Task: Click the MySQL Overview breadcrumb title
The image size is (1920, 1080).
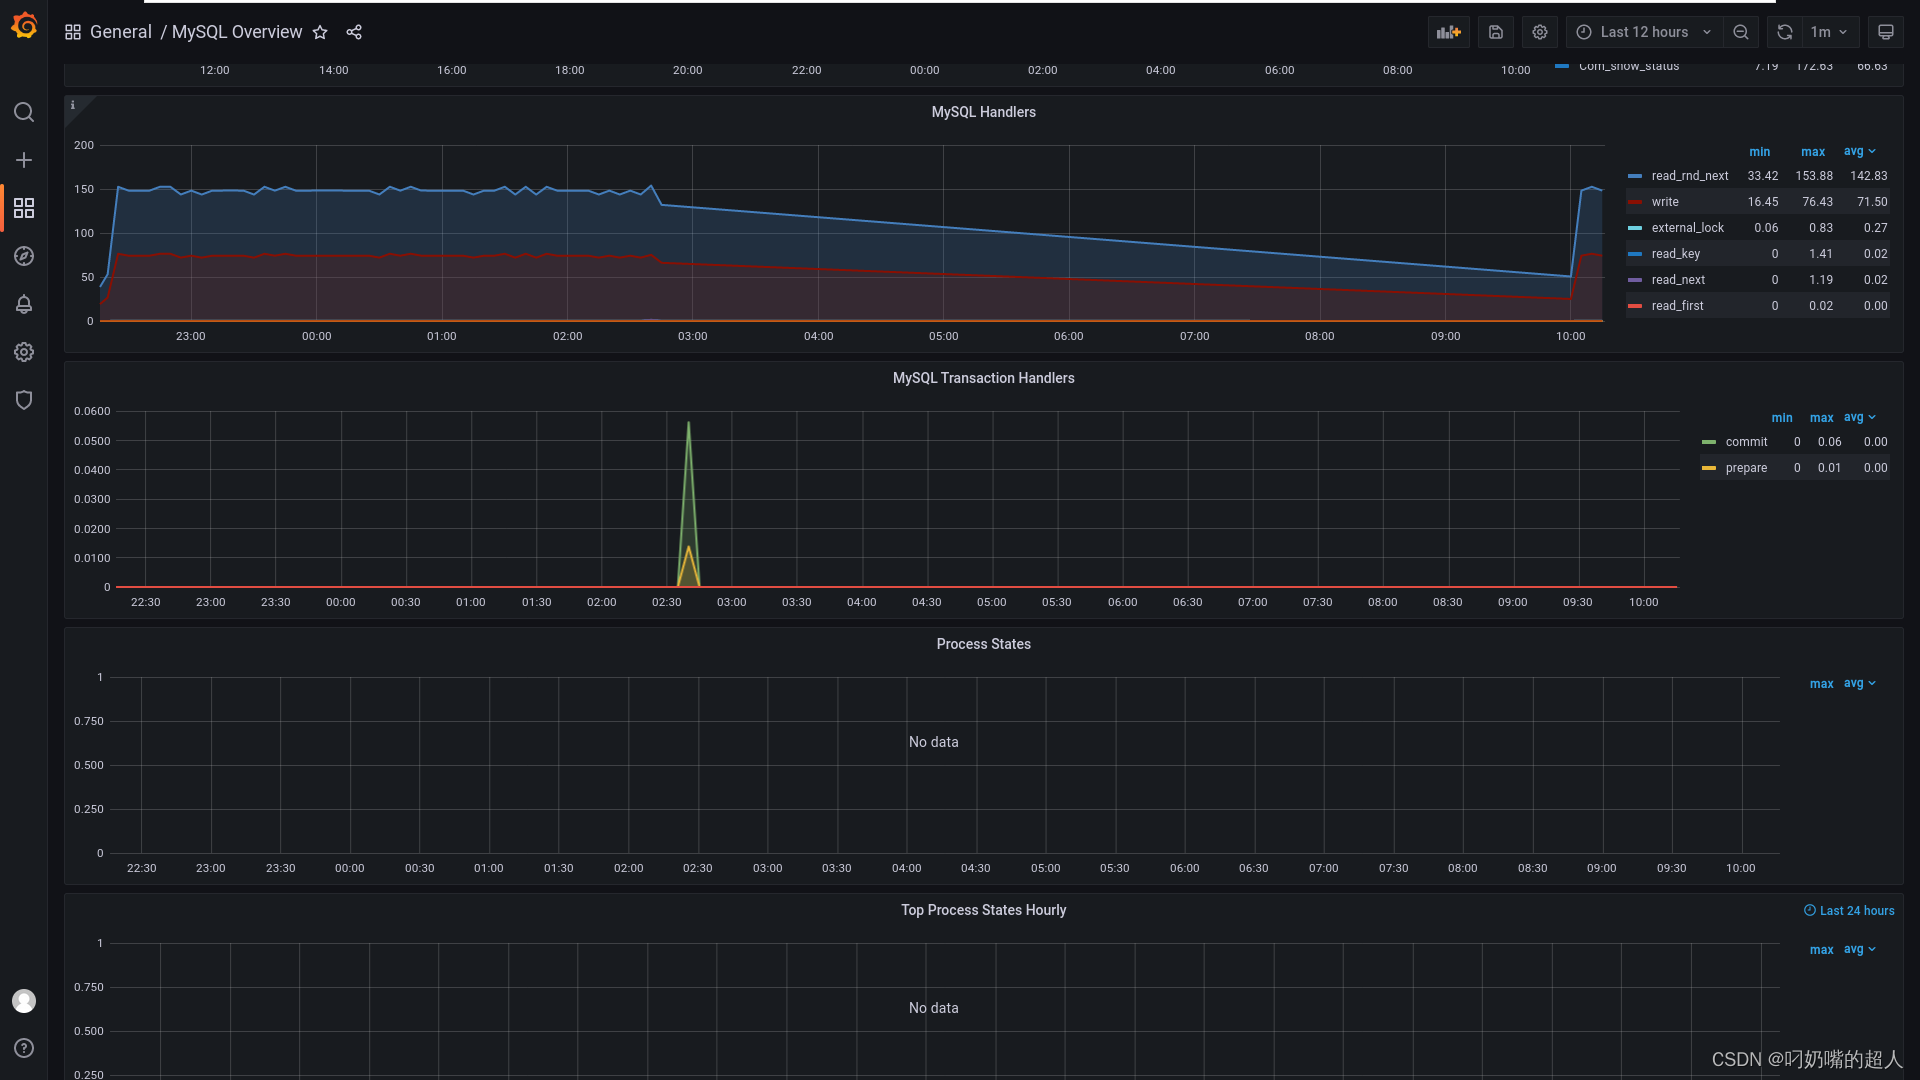Action: tap(237, 32)
